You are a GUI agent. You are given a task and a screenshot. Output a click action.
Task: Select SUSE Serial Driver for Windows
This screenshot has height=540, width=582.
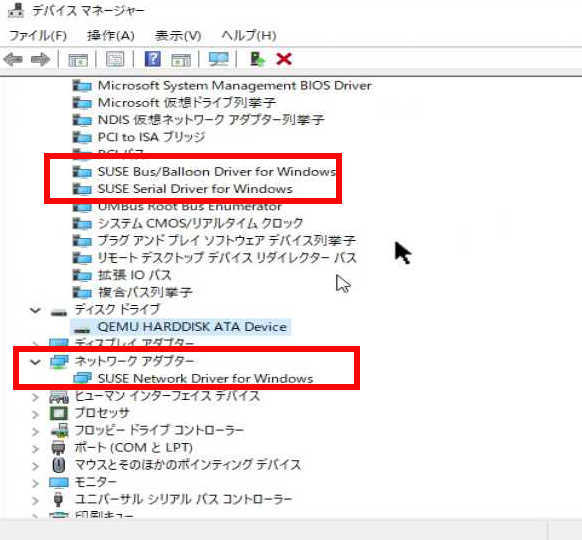click(195, 189)
